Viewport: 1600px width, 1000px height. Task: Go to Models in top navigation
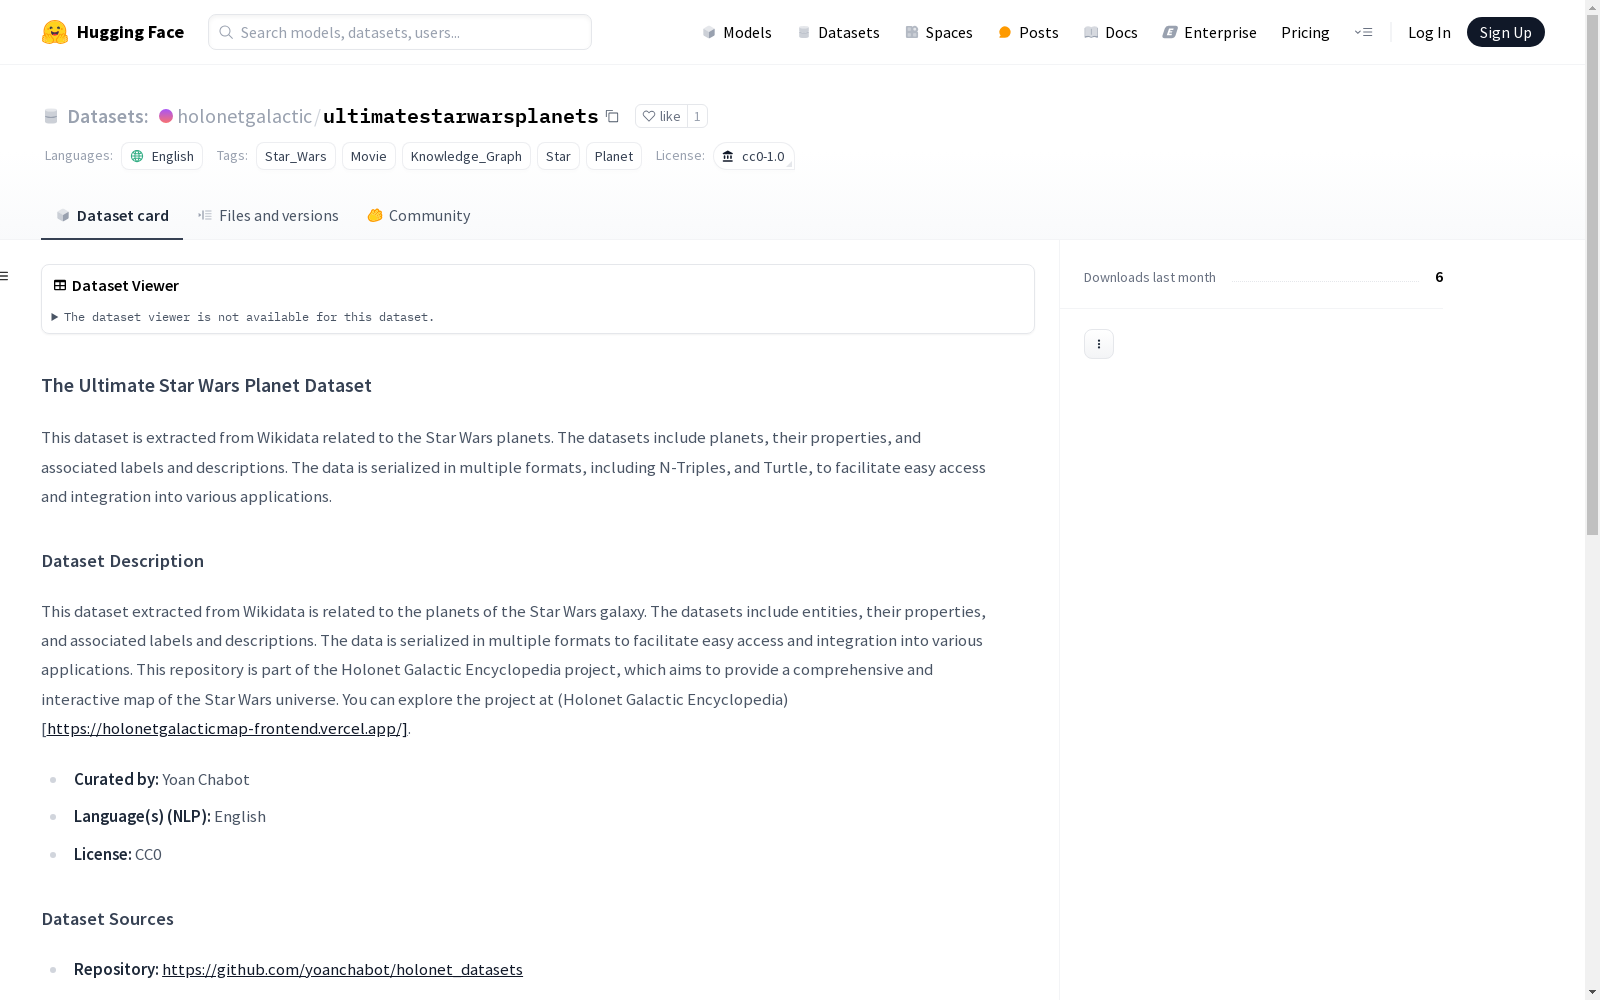[x=737, y=32]
